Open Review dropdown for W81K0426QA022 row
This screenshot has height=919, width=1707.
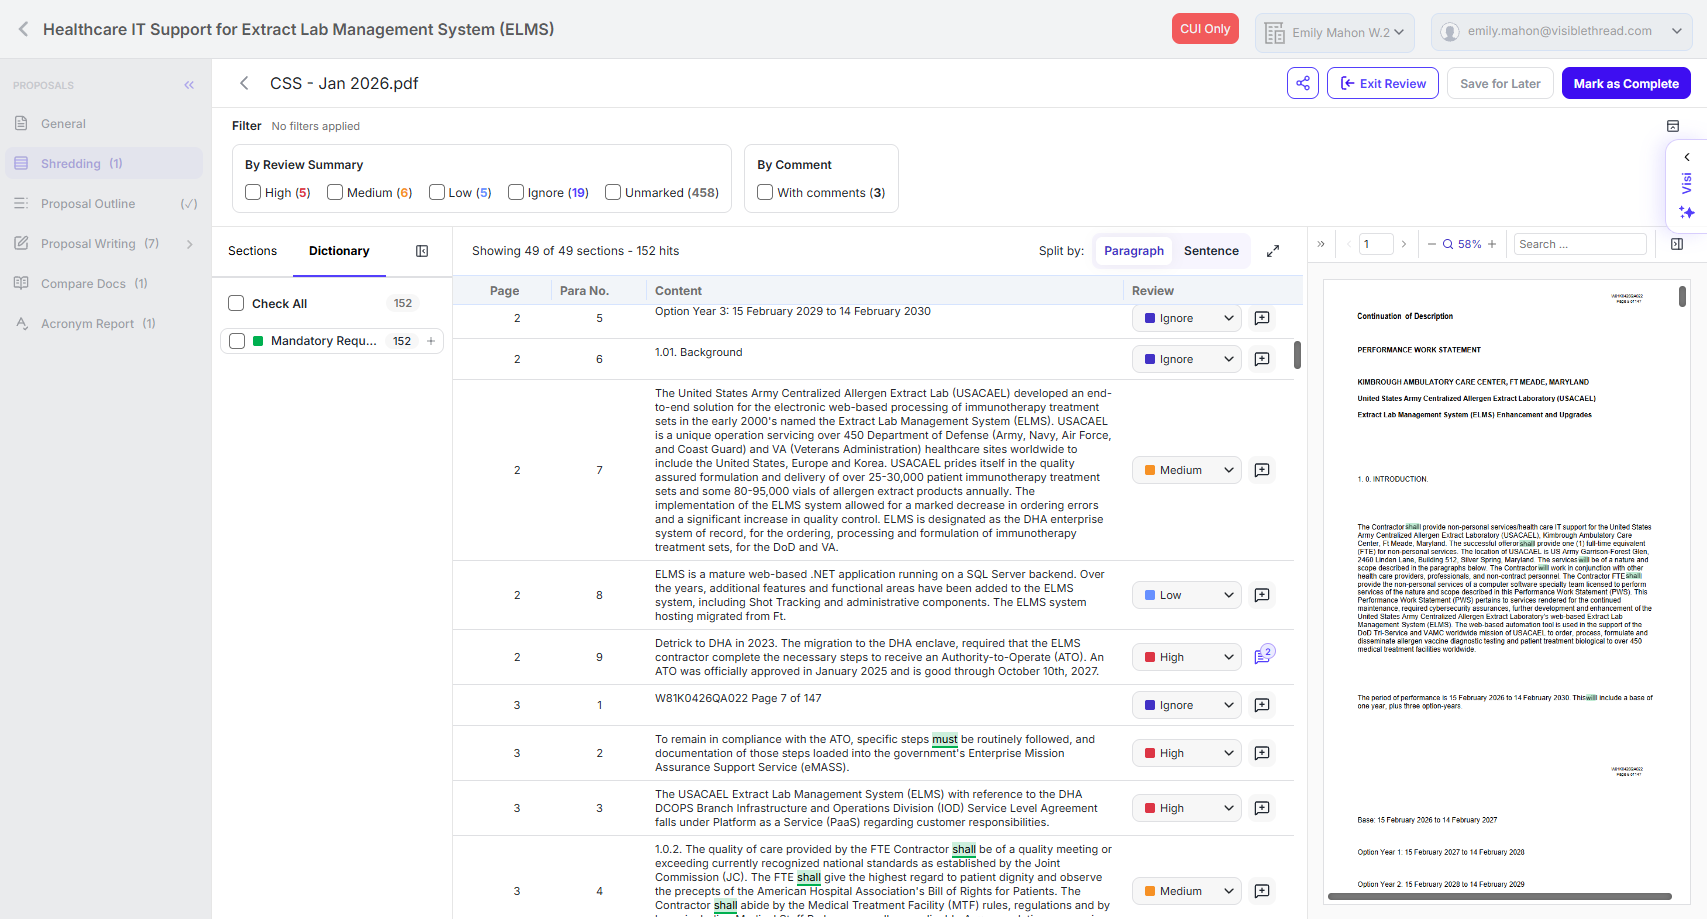pyautogui.click(x=1187, y=705)
